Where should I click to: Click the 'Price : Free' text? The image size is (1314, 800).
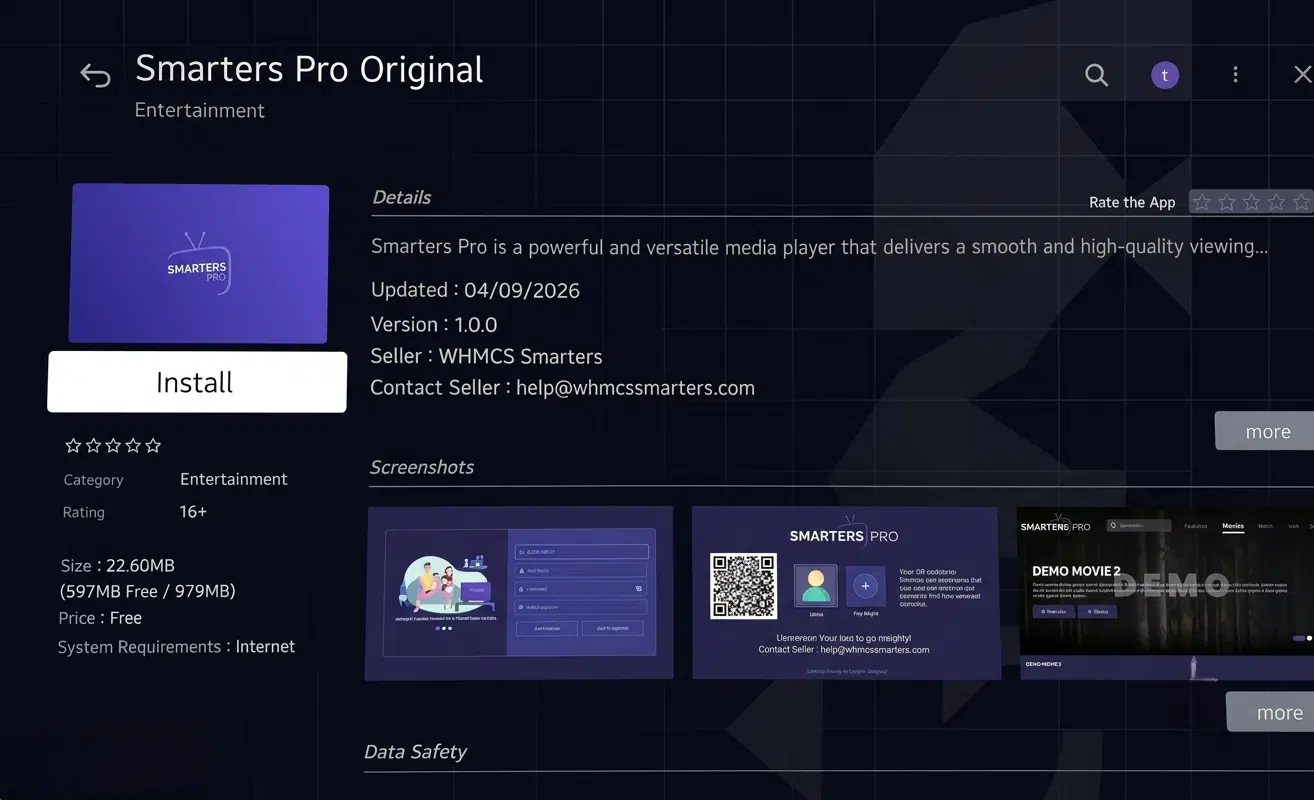tap(100, 618)
